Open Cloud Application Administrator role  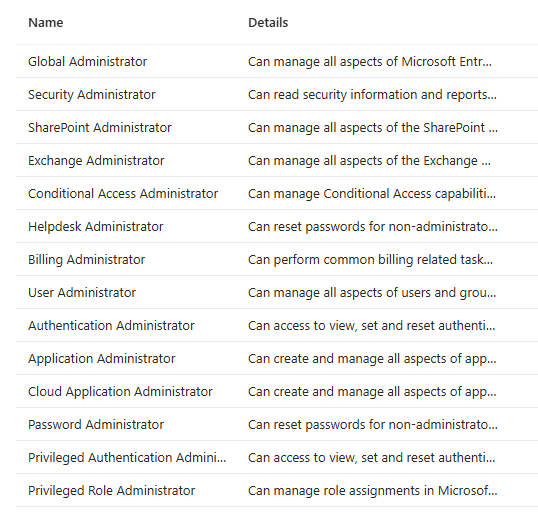(120, 391)
